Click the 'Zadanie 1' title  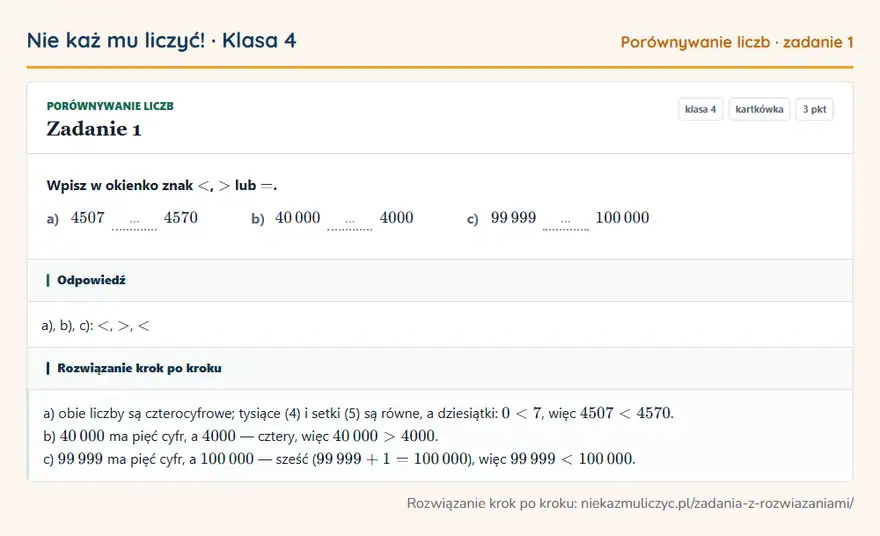pyautogui.click(x=94, y=129)
